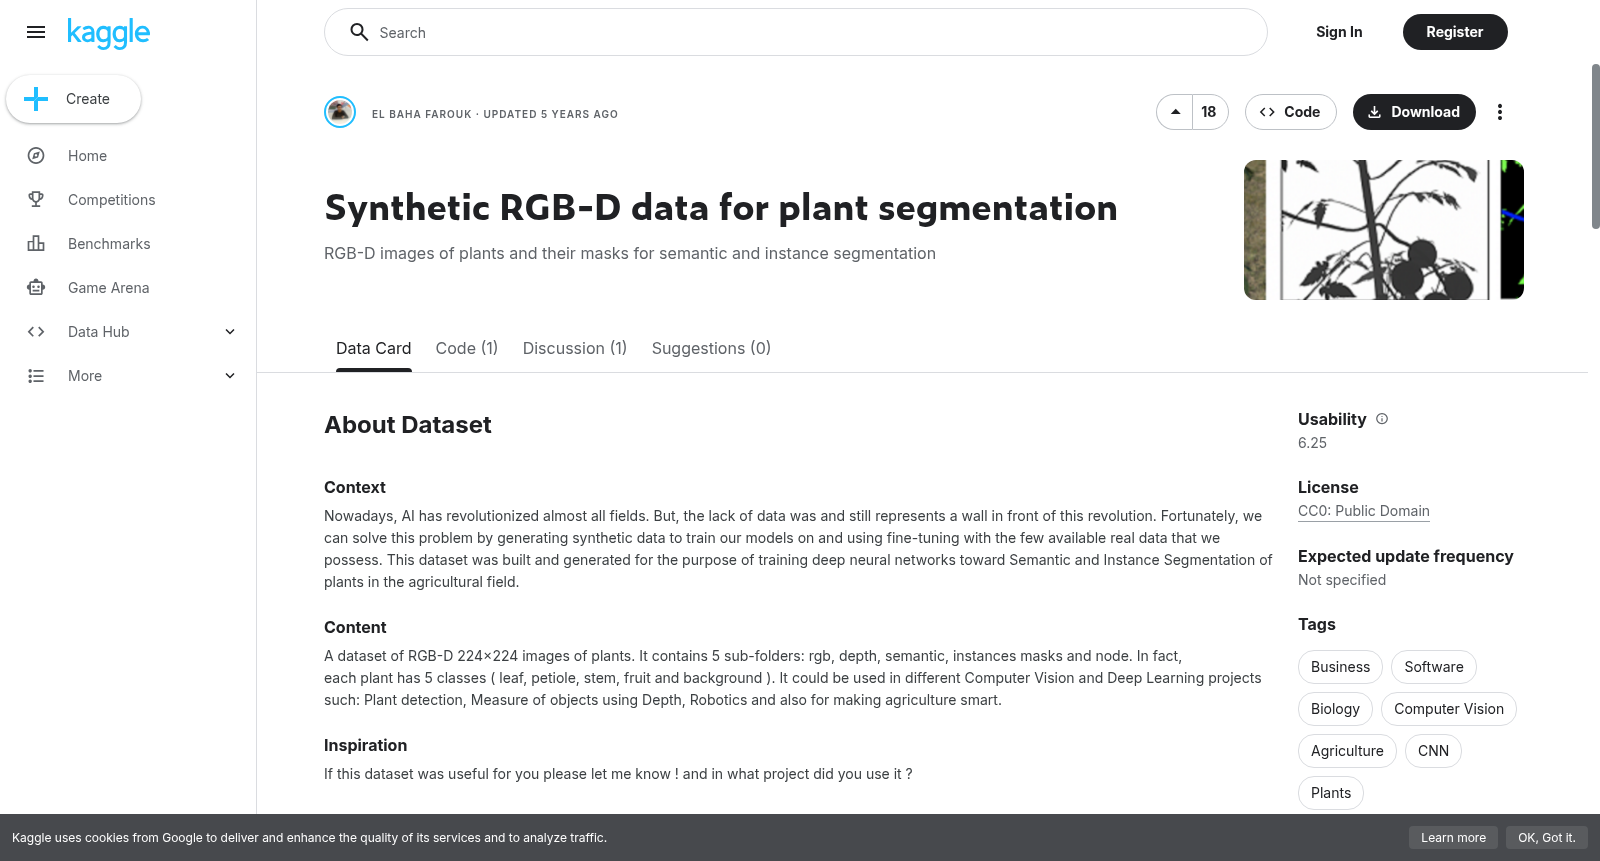
Task: Open the Suggestions (0) tab
Action: coord(711,348)
